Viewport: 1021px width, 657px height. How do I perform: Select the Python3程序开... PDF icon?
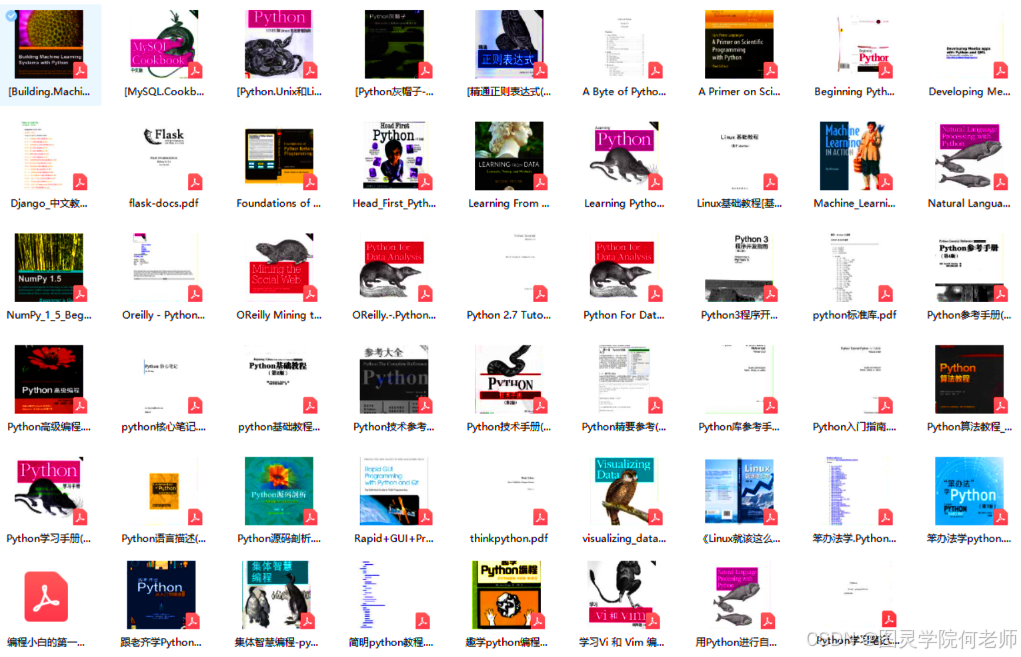(x=740, y=268)
